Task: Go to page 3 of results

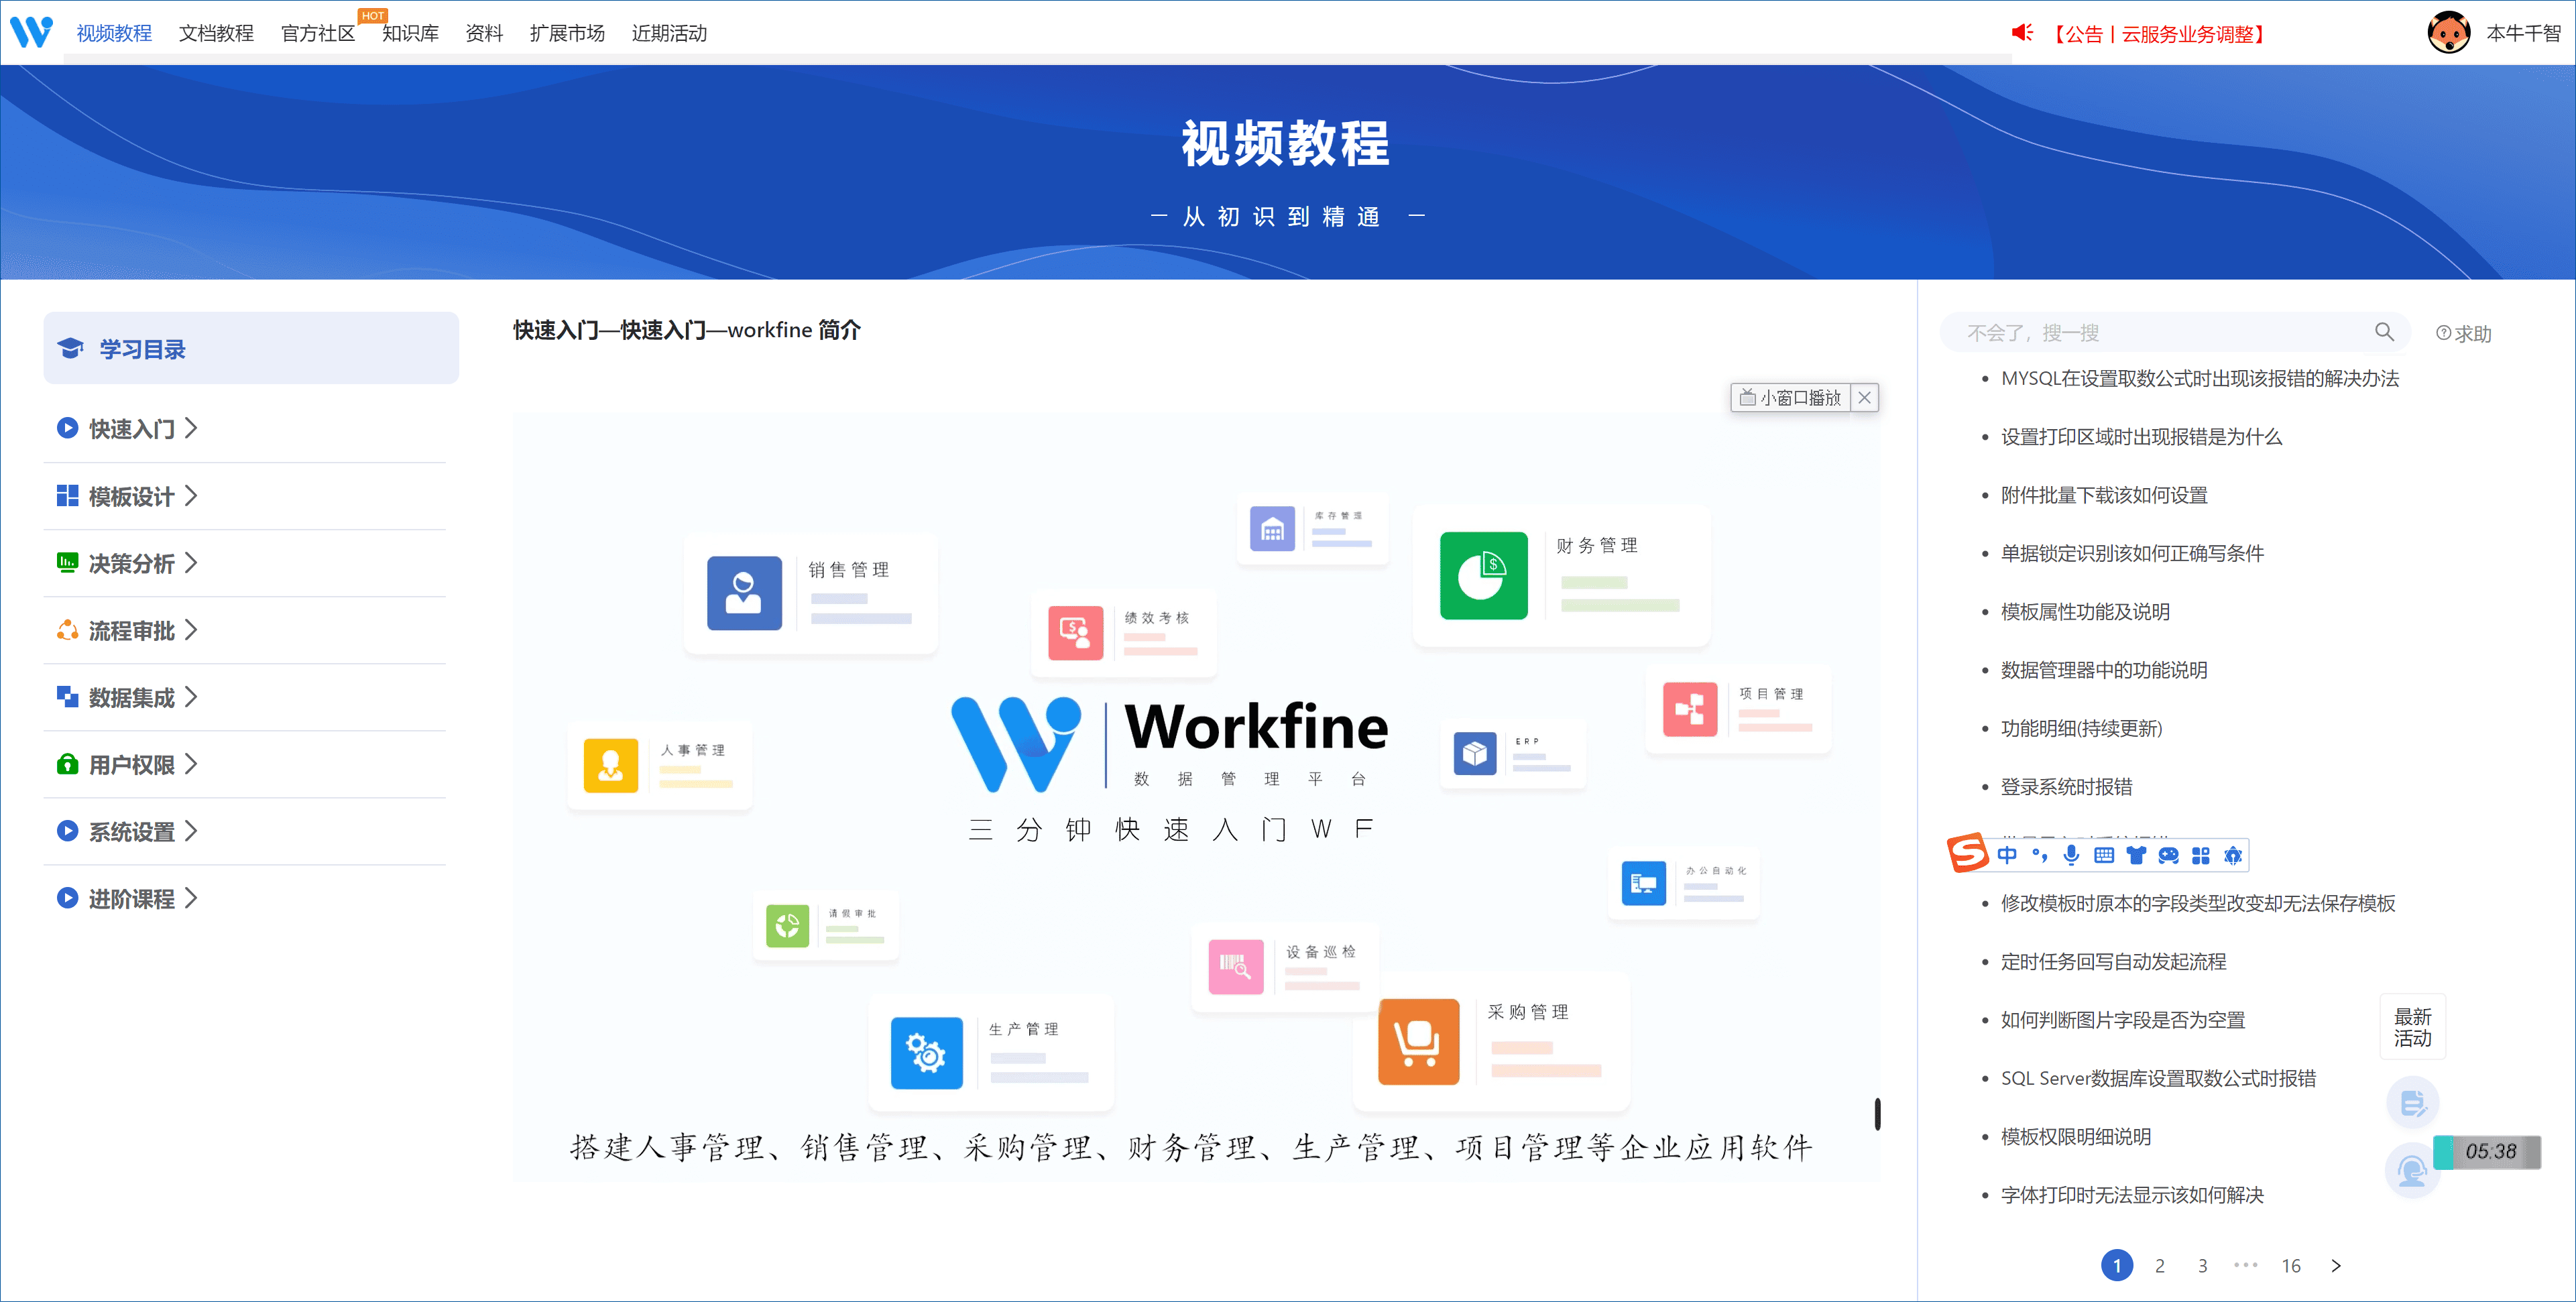Action: (2202, 1265)
